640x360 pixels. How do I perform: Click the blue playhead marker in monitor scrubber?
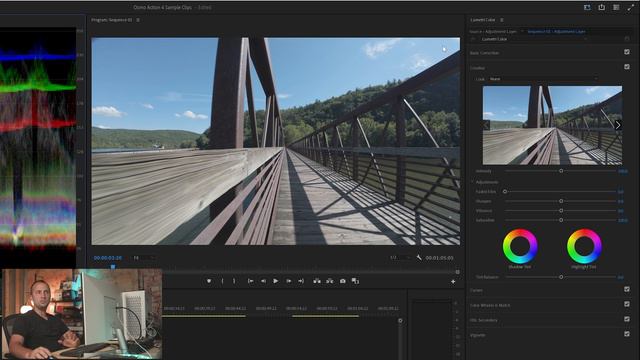pos(113,267)
